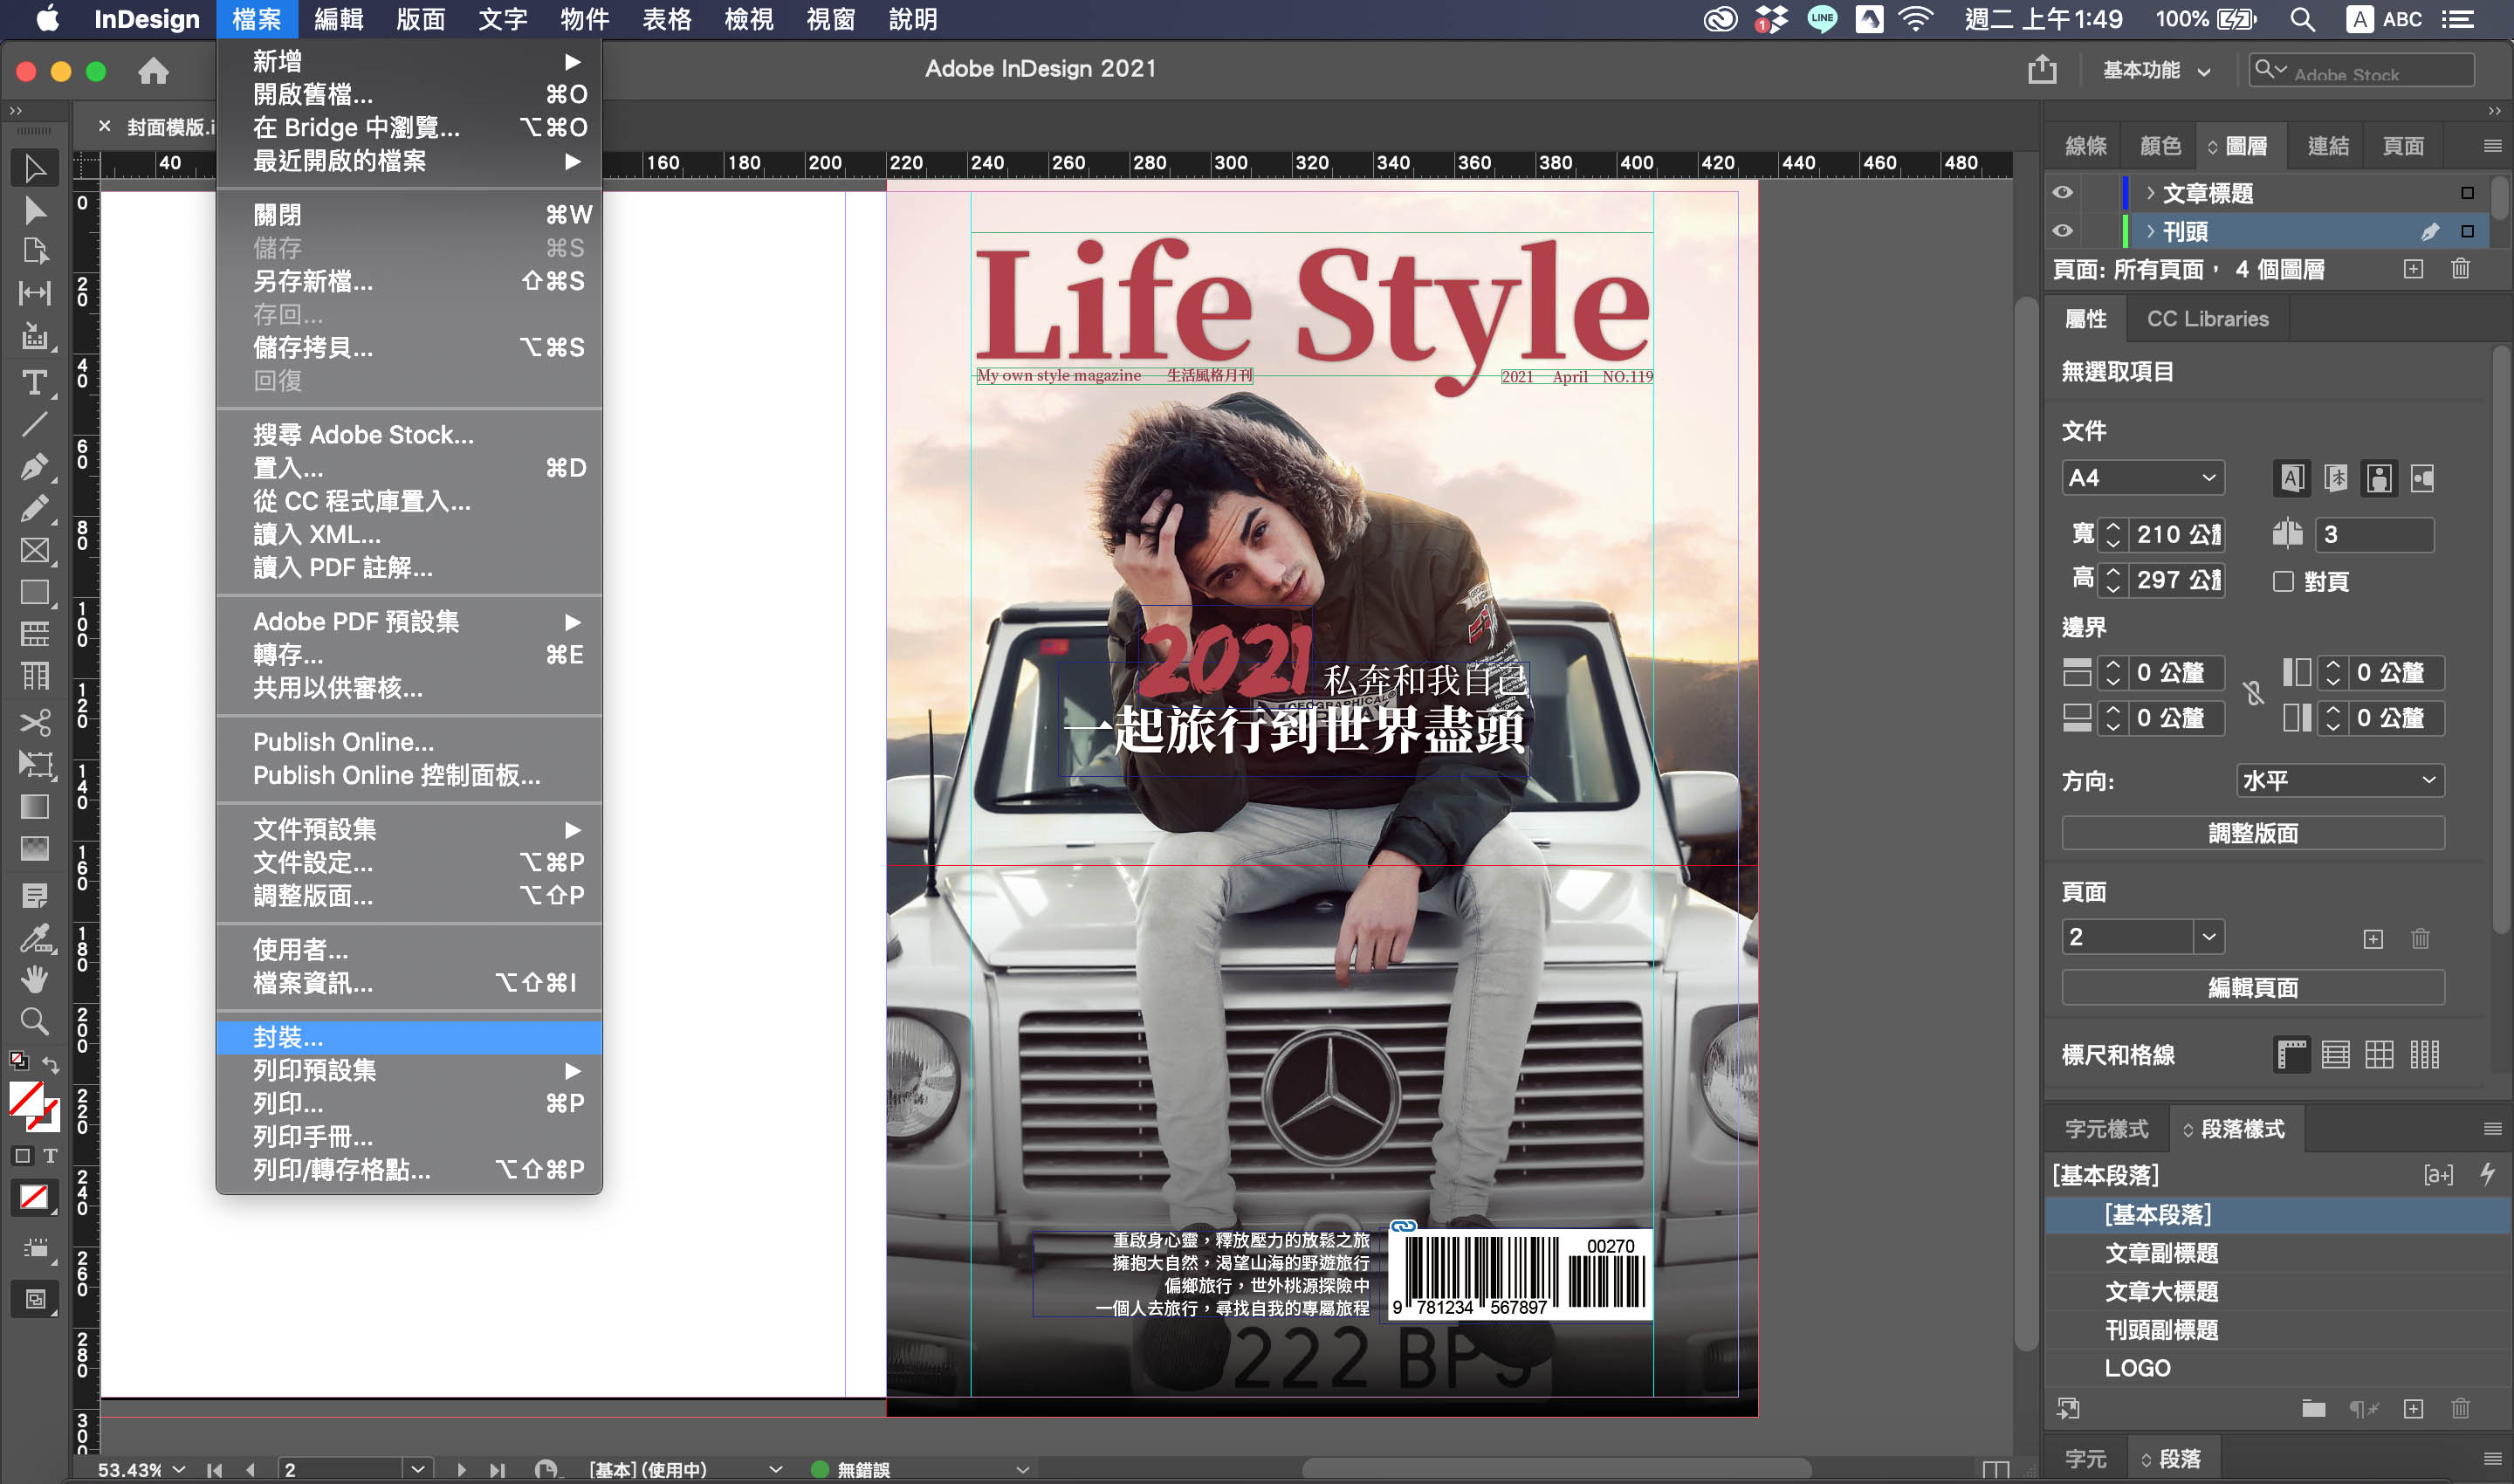Image resolution: width=2514 pixels, height=1484 pixels.
Task: Hide the 文章標題 layer eye icon
Action: (2062, 193)
